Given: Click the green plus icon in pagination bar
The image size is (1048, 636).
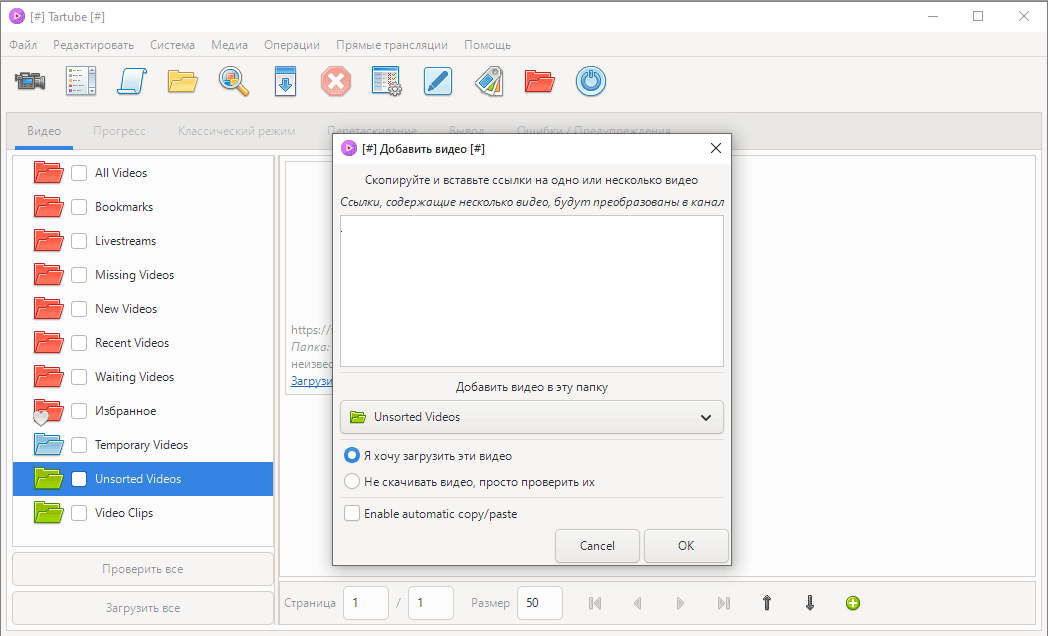Looking at the screenshot, I should tap(853, 603).
